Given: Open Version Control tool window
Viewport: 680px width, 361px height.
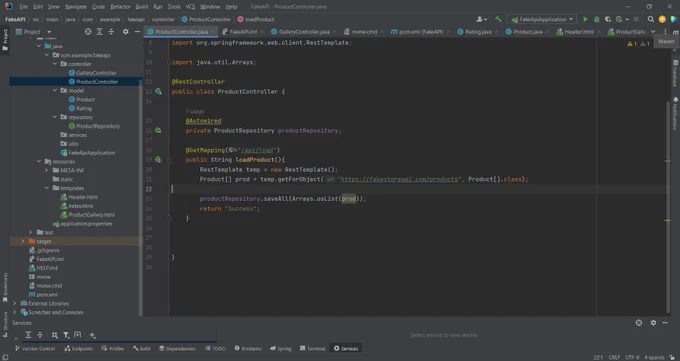Looking at the screenshot, I should (35, 348).
